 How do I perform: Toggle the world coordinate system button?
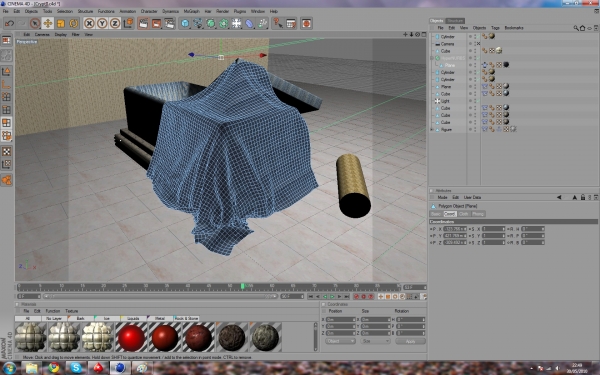(x=128, y=24)
